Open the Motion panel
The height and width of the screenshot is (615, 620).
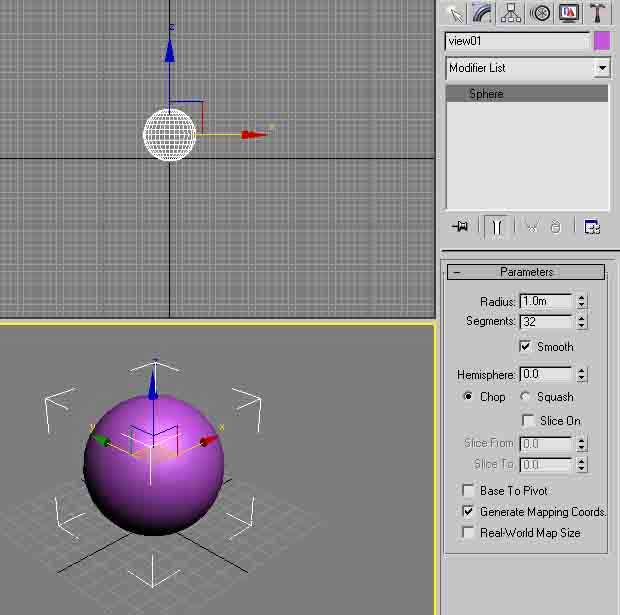click(x=541, y=13)
